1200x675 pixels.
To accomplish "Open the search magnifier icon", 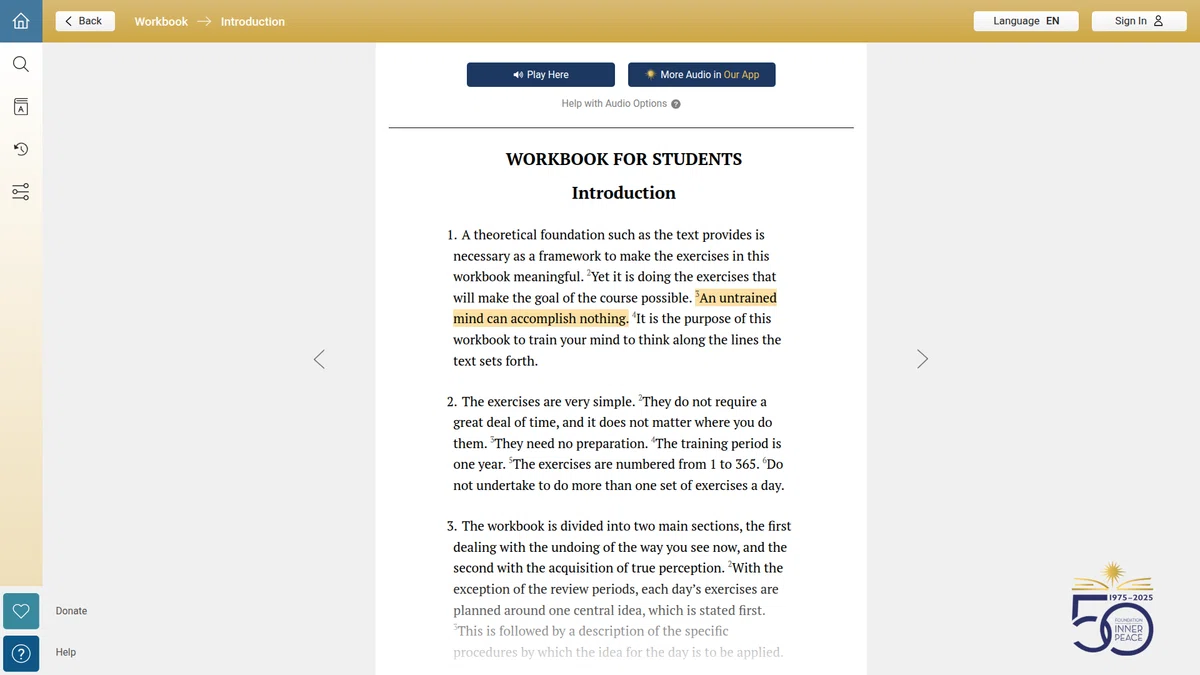I will coord(21,64).
